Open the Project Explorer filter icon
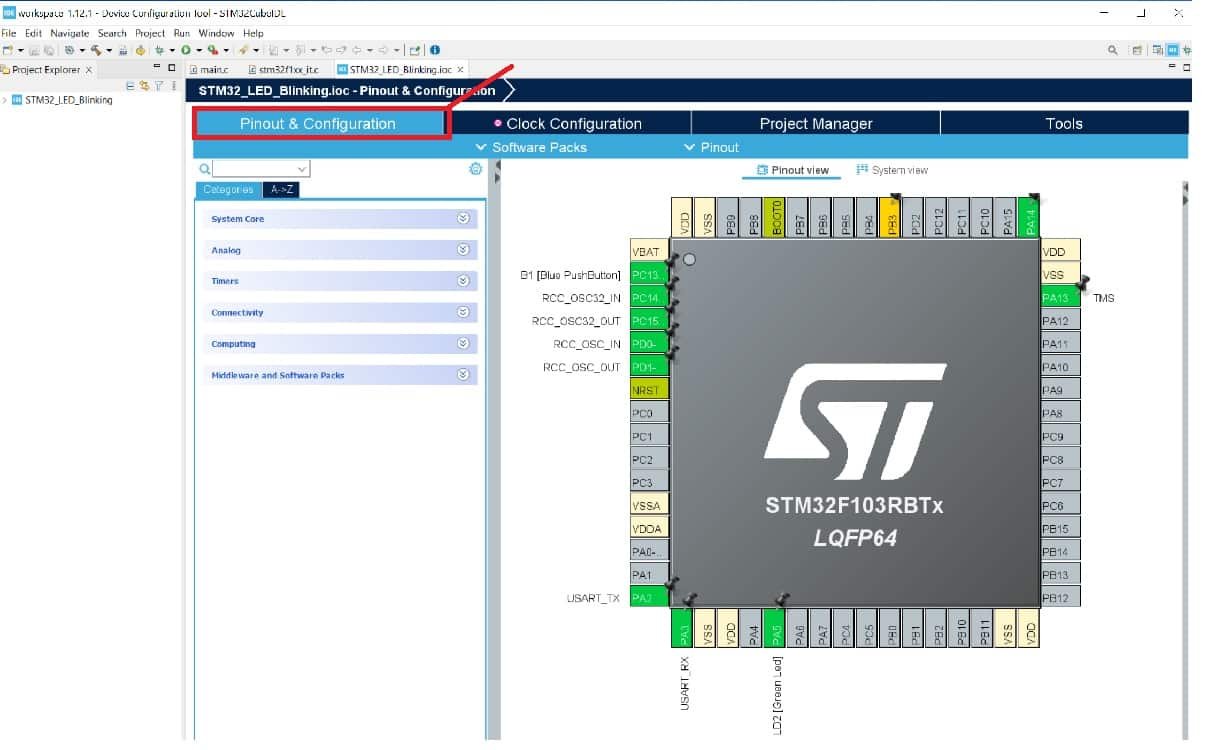The width and height of the screenshot is (1206, 750). tap(158, 85)
